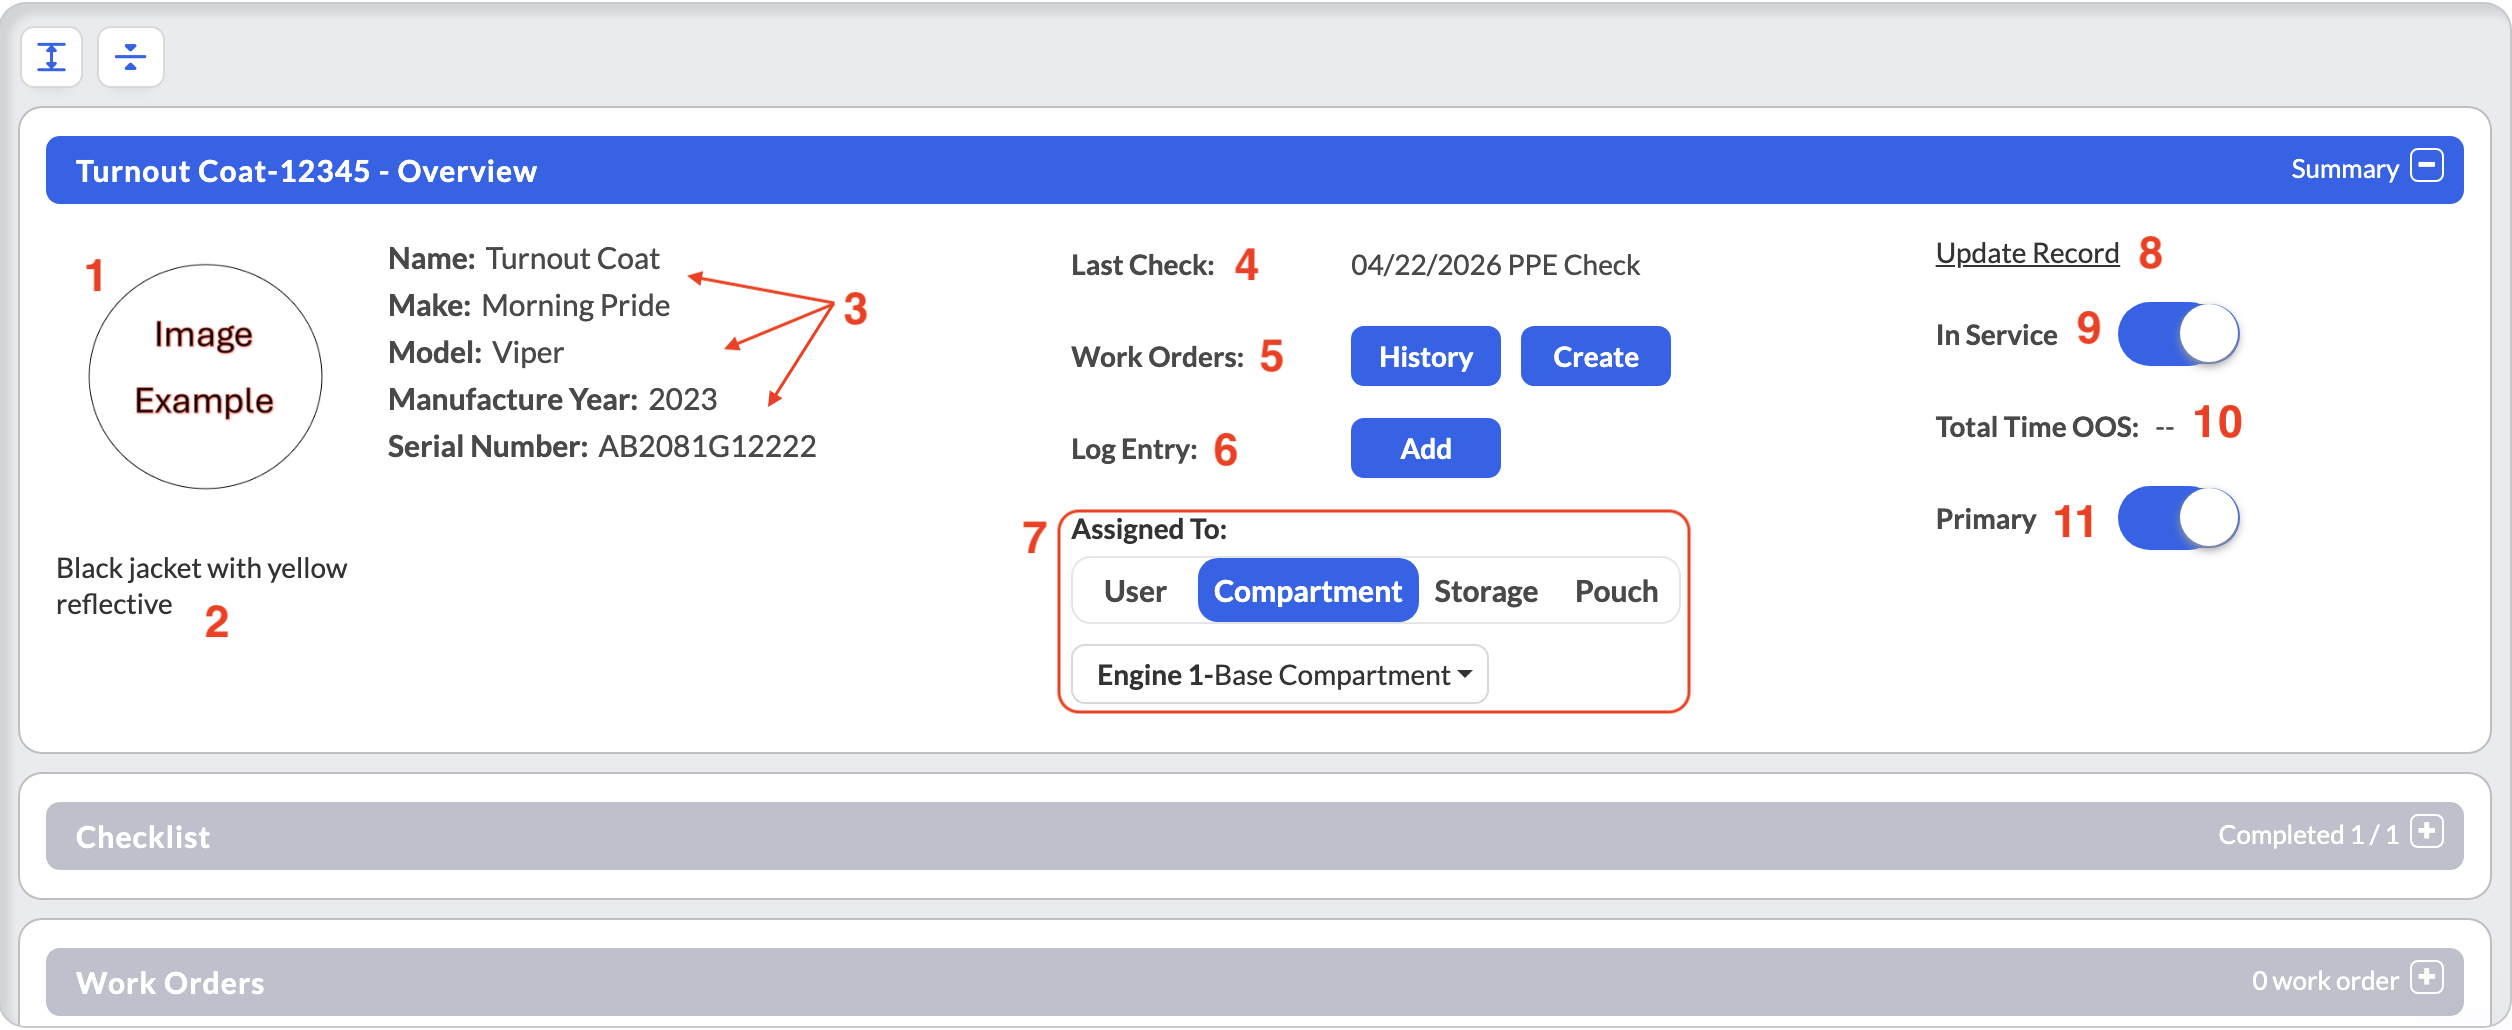Click the Completed 1 / 1 status text

click(x=2308, y=835)
